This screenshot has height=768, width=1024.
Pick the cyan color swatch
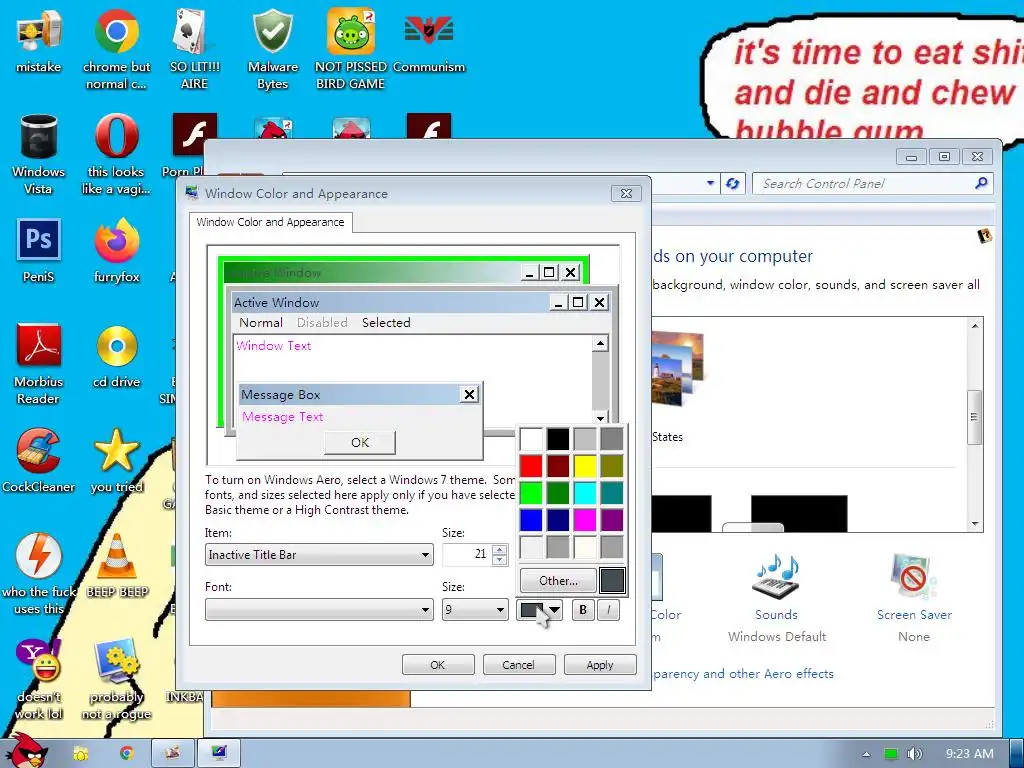pyautogui.click(x=584, y=493)
